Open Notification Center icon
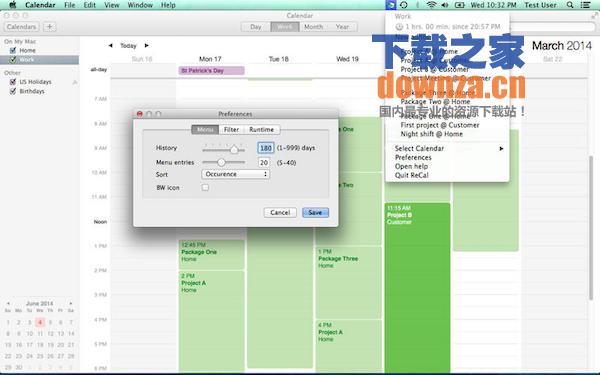The height and width of the screenshot is (375, 600). point(585,5)
